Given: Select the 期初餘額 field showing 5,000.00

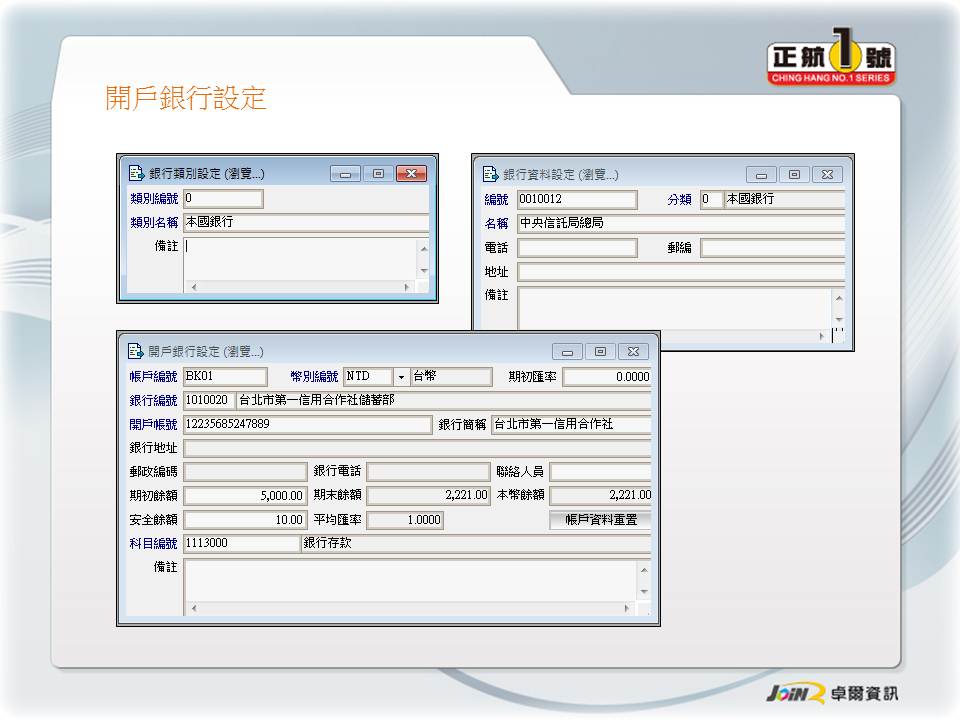Looking at the screenshot, I should coord(245,496).
